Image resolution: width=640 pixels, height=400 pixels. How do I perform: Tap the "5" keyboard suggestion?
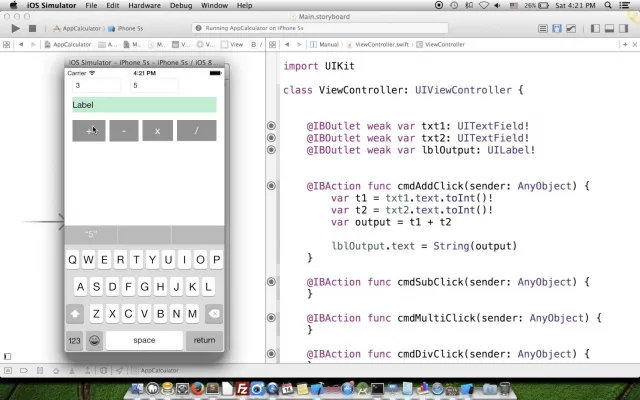click(91, 234)
